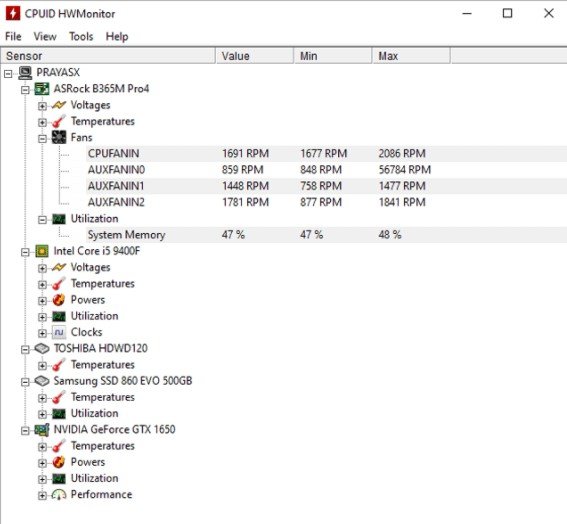Image resolution: width=567 pixels, height=524 pixels.
Task: Expand the ASRock Voltages node
Action: tap(42, 106)
